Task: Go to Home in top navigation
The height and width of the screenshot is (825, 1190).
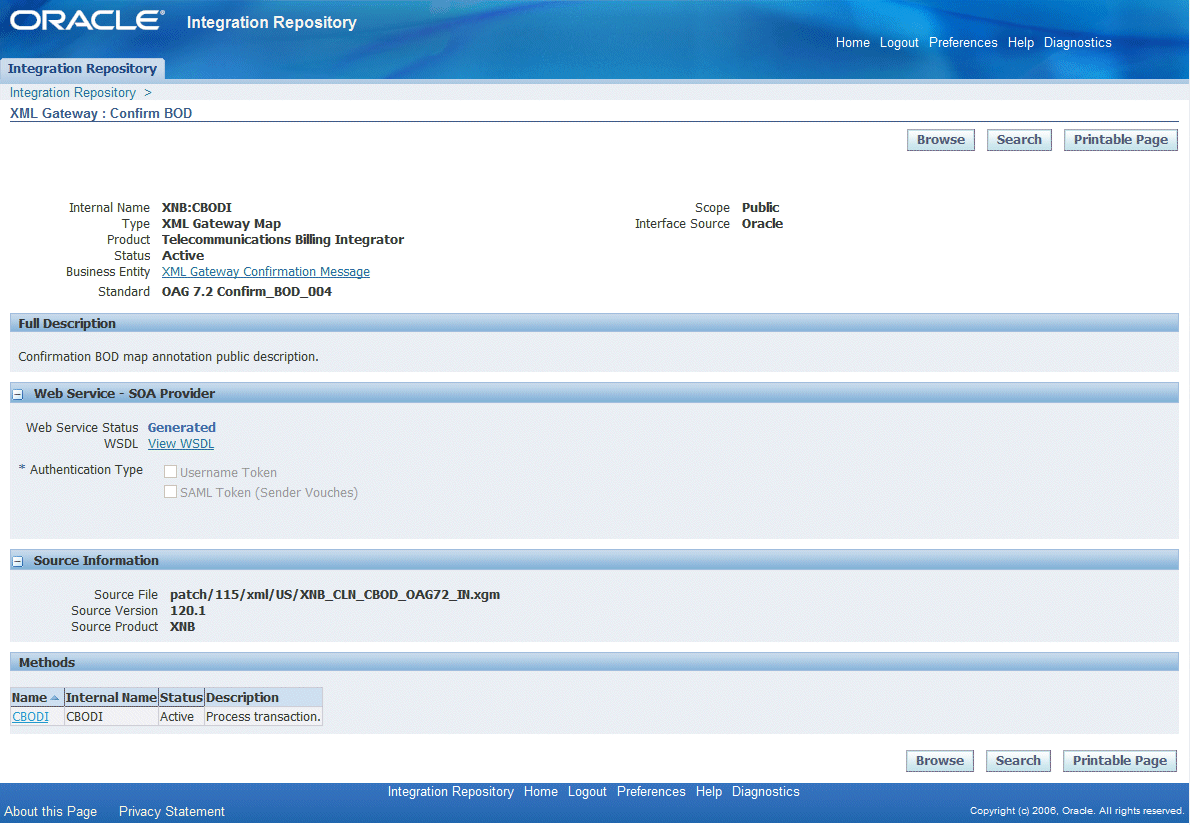Action: coord(852,43)
